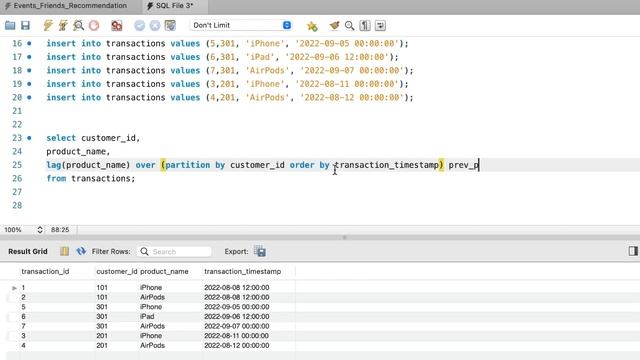Image resolution: width=640 pixels, height=360 pixels.
Task: Click cursor position 88:25 in status bar
Action: click(60, 230)
